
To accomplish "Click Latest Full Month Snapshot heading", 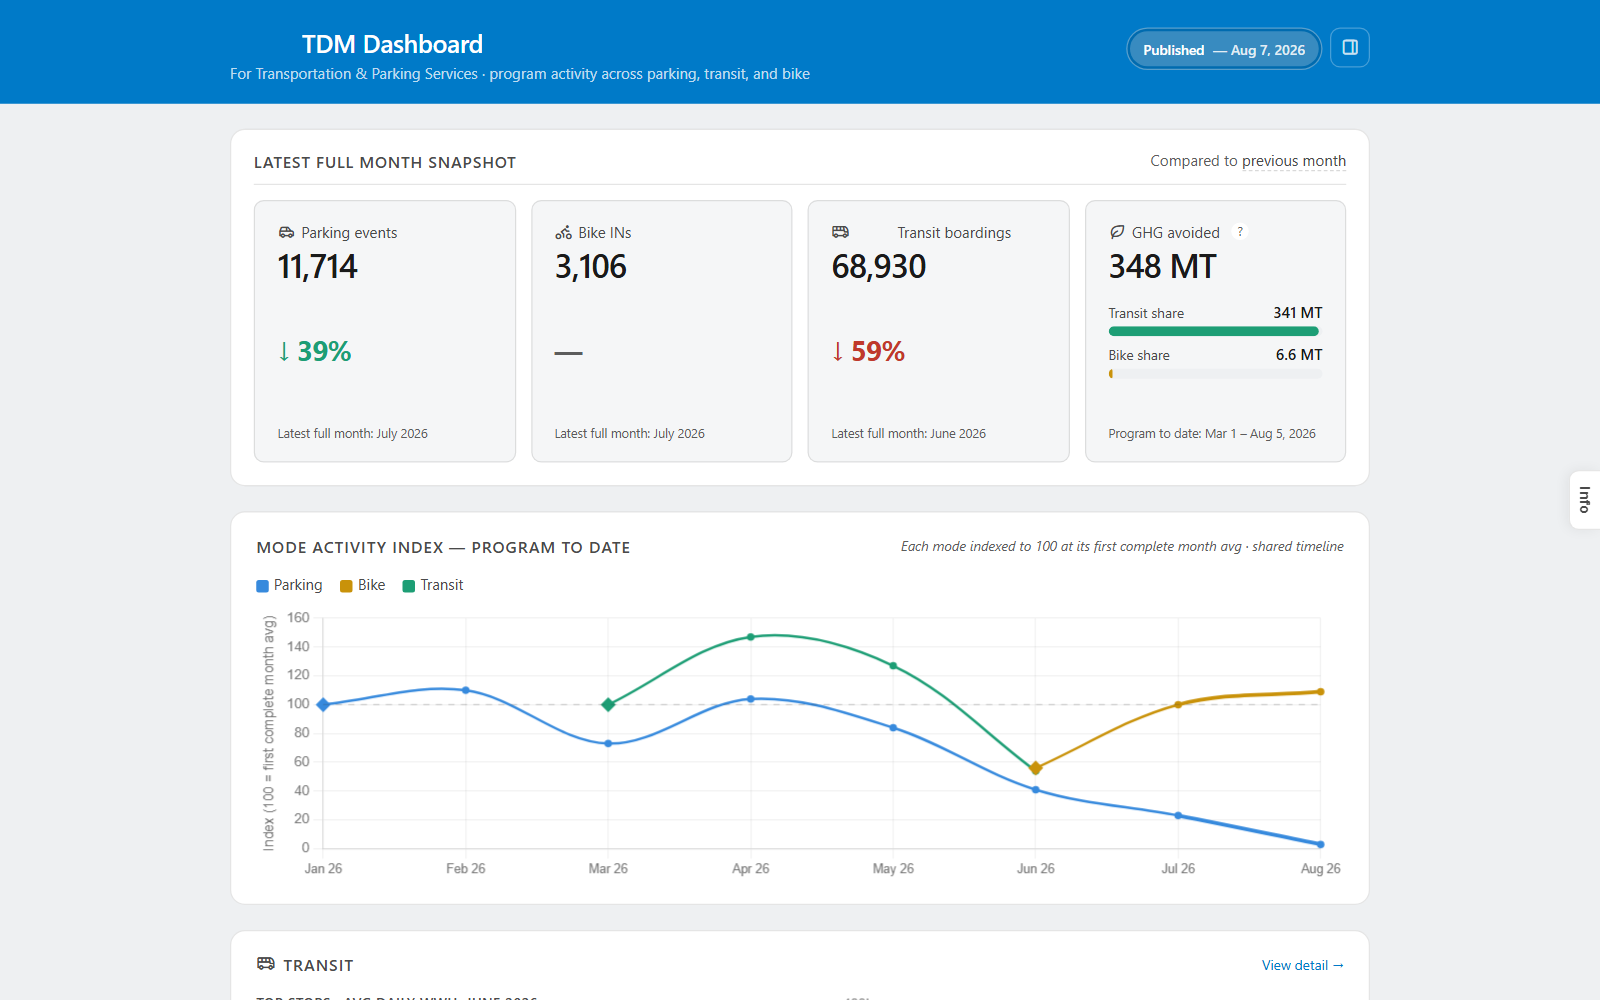I will click(x=385, y=163).
